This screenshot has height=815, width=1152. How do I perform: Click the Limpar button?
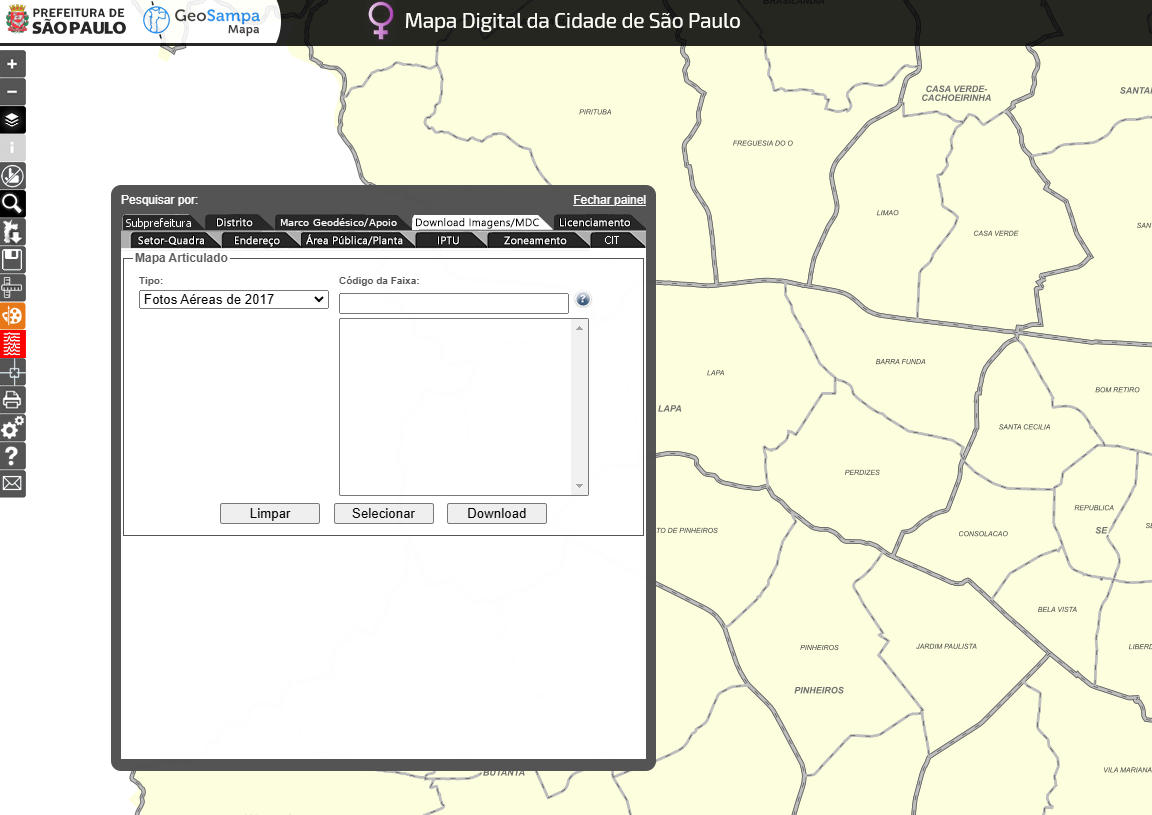[x=270, y=513]
